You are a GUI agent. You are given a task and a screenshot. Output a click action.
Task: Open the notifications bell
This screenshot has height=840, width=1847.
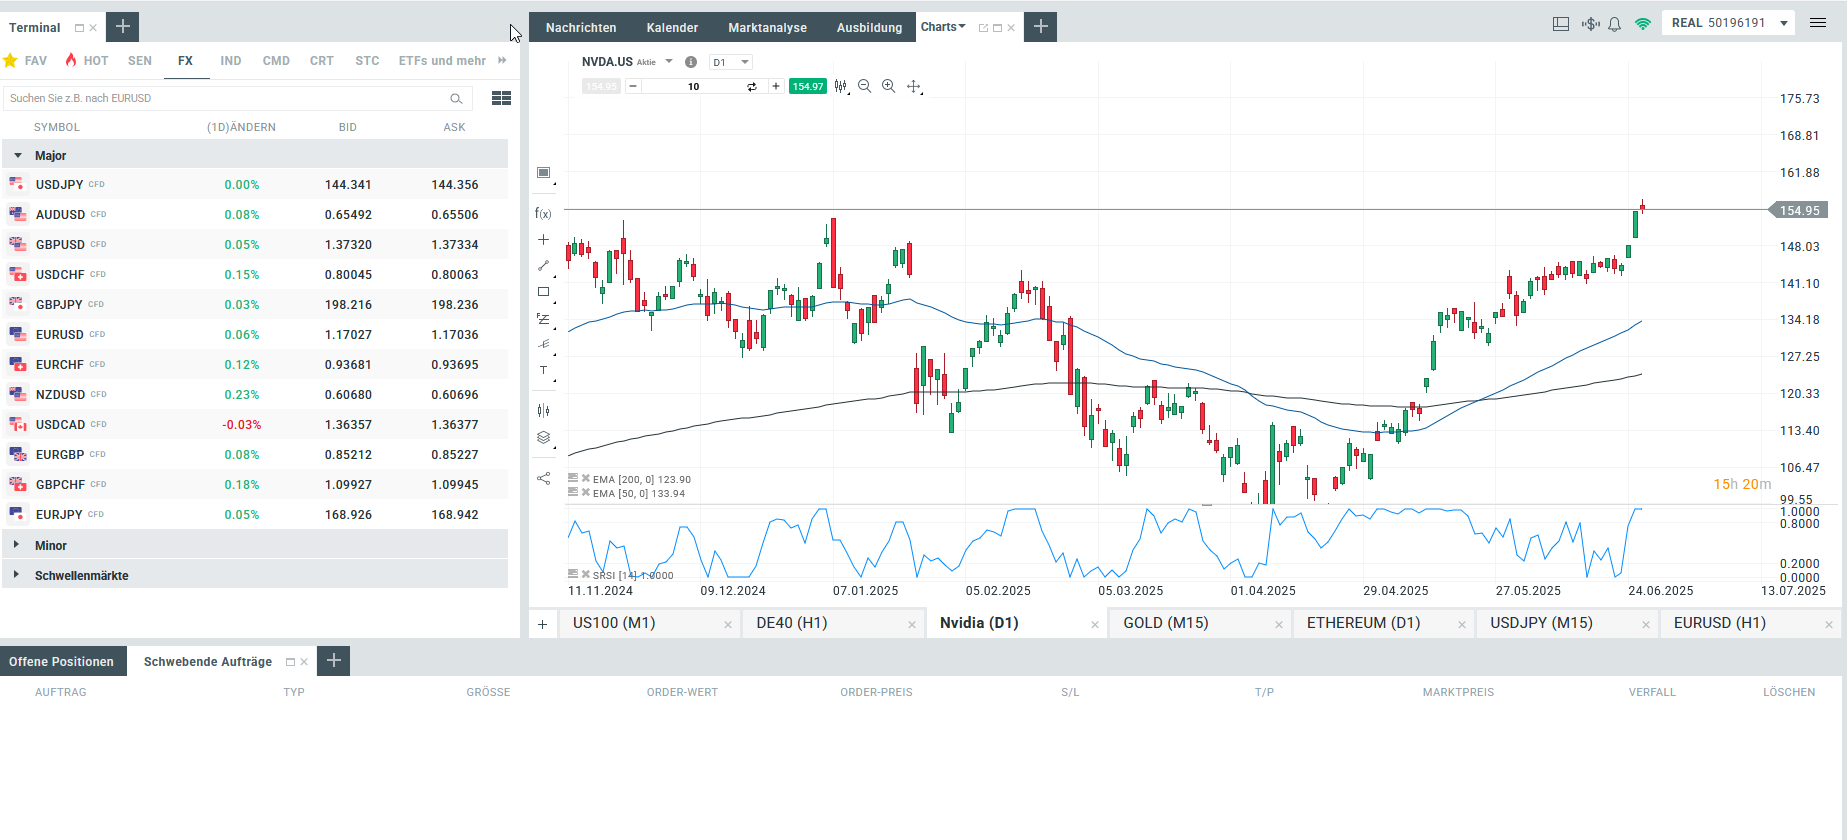(x=1614, y=24)
